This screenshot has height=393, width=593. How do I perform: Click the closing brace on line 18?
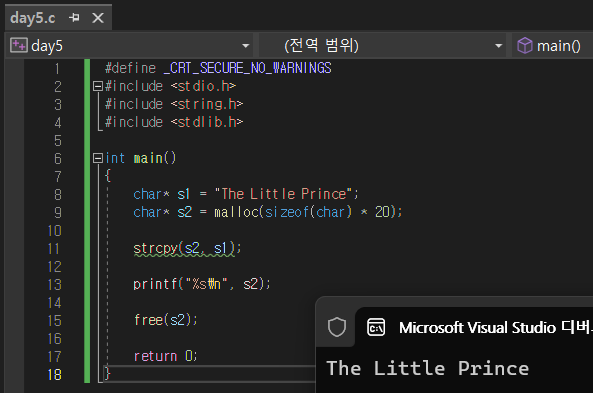click(108, 374)
